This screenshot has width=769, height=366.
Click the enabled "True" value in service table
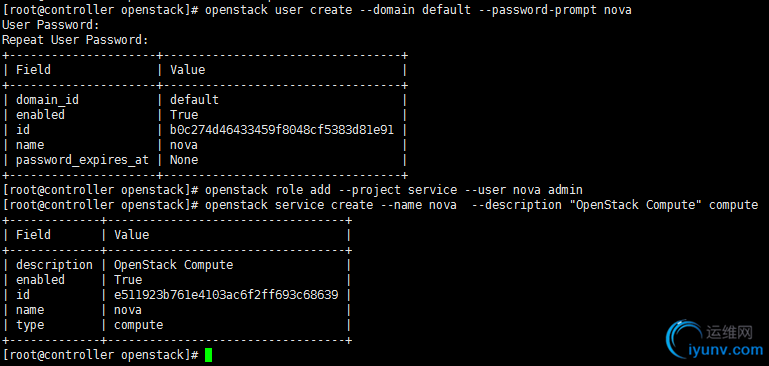coord(128,280)
